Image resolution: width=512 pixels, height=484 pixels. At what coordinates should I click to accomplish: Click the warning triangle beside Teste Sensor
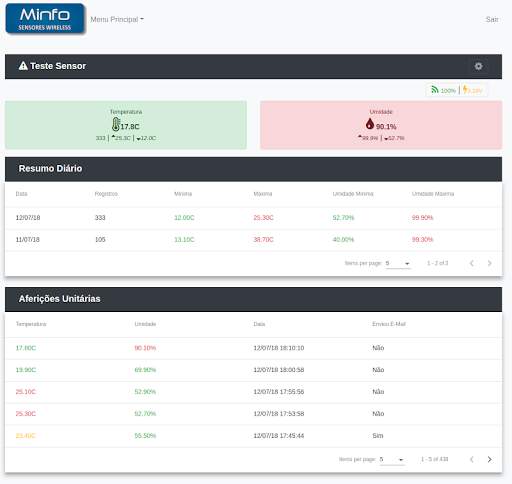point(23,66)
